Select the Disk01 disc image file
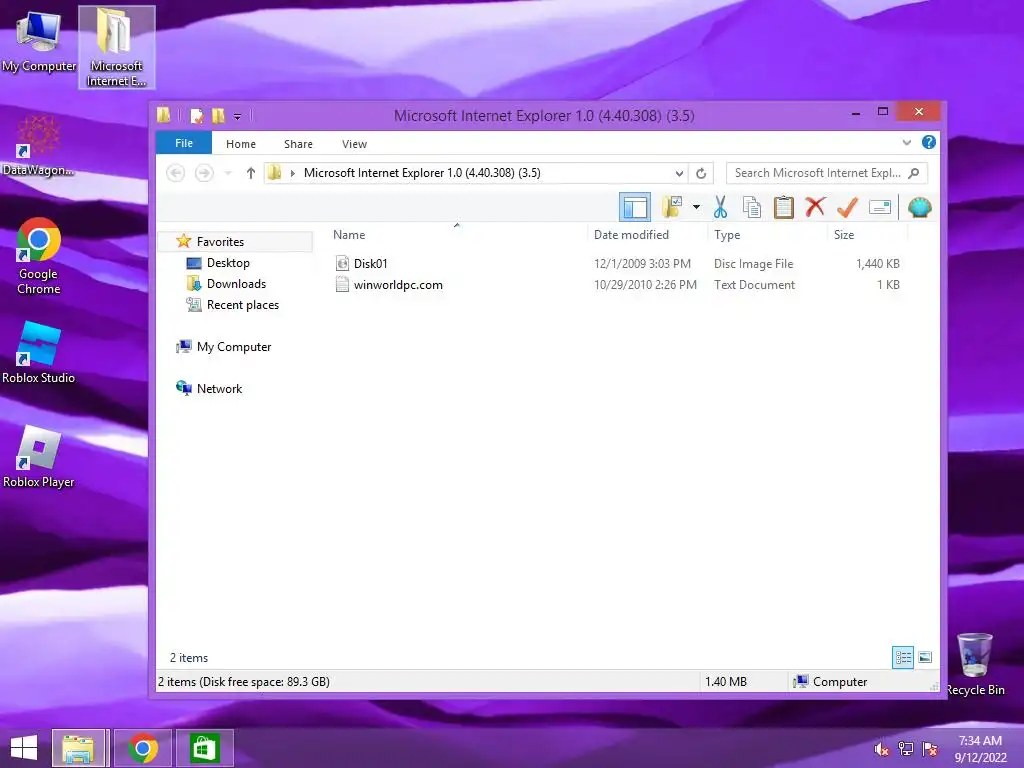This screenshot has height=768, width=1024. pos(370,264)
